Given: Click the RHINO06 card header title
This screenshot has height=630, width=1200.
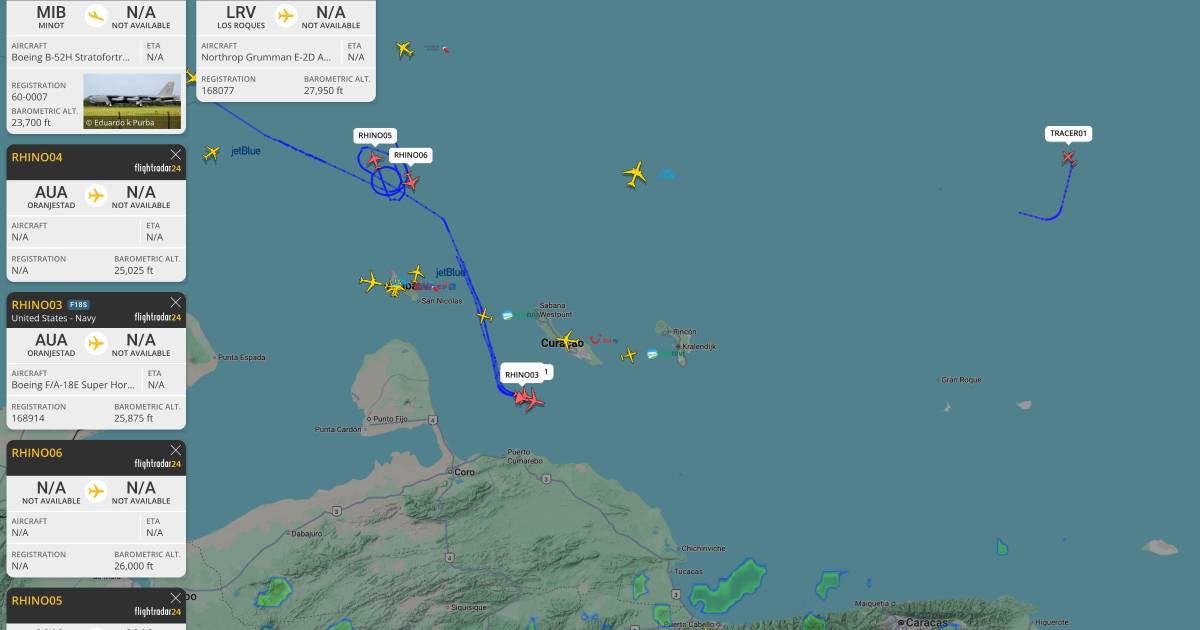Looking at the screenshot, I should (37, 453).
